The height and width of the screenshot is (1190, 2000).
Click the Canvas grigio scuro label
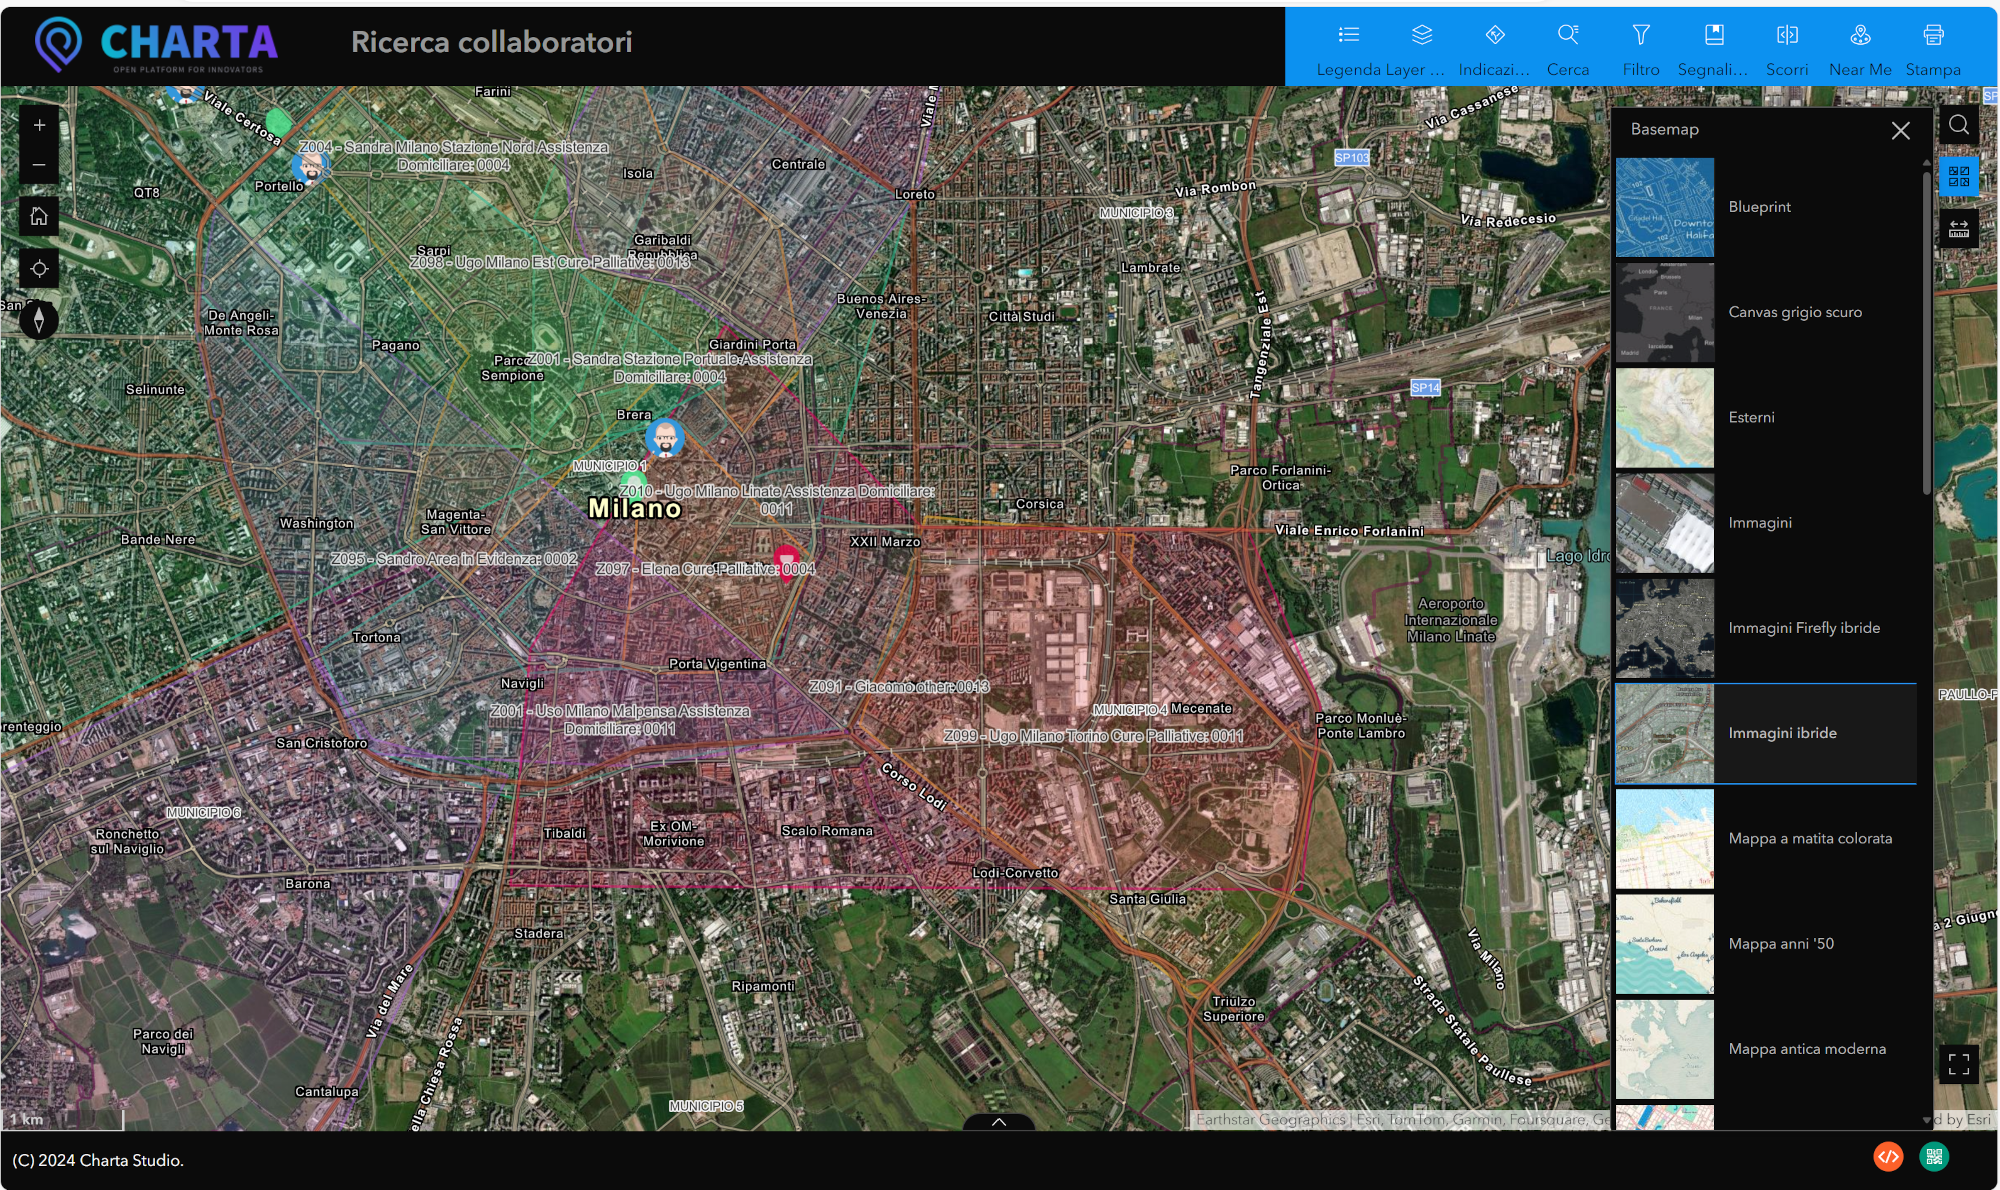point(1795,312)
